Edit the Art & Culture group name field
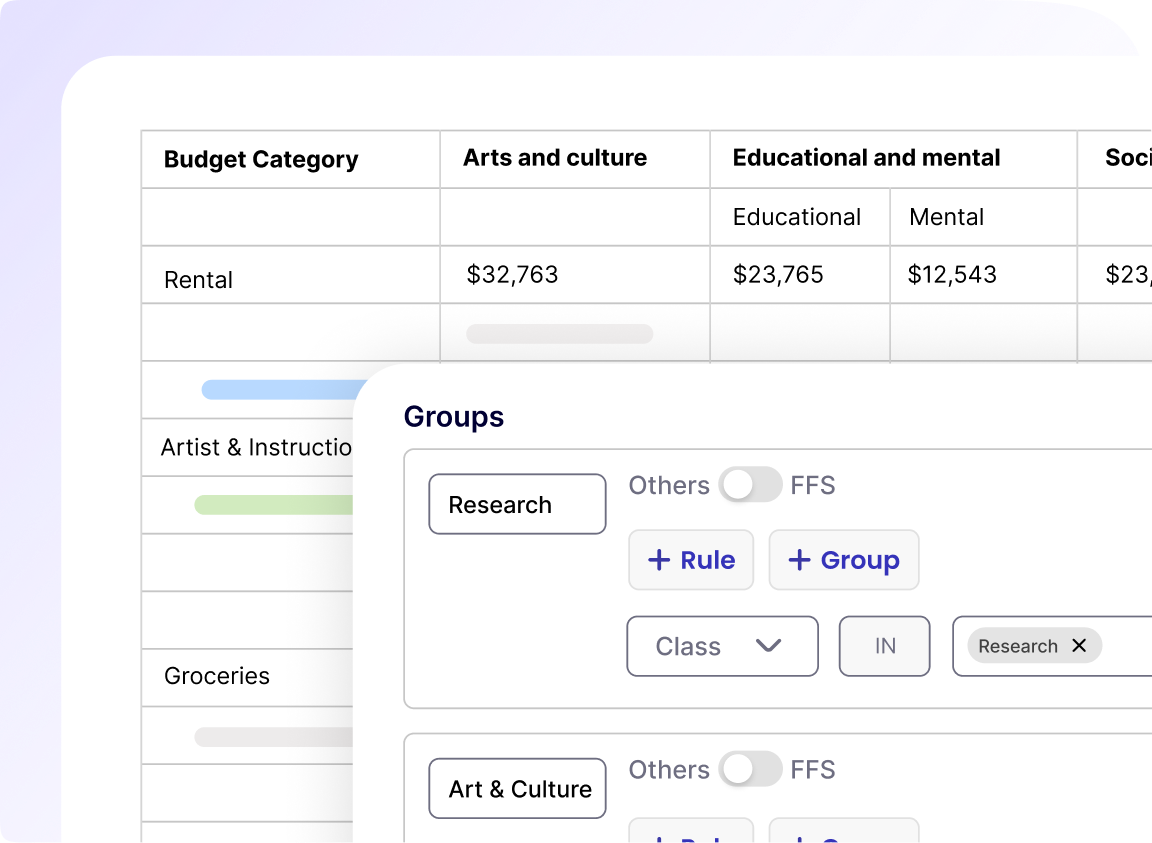The height and width of the screenshot is (843, 1152). 517,789
